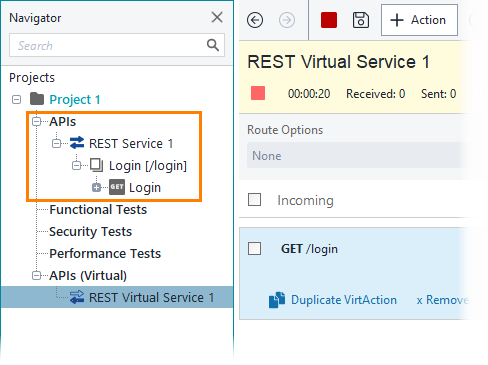Screen dimensions: 488x365
Task: Open Functional Tests in the Navigator
Action: [x=98, y=210]
